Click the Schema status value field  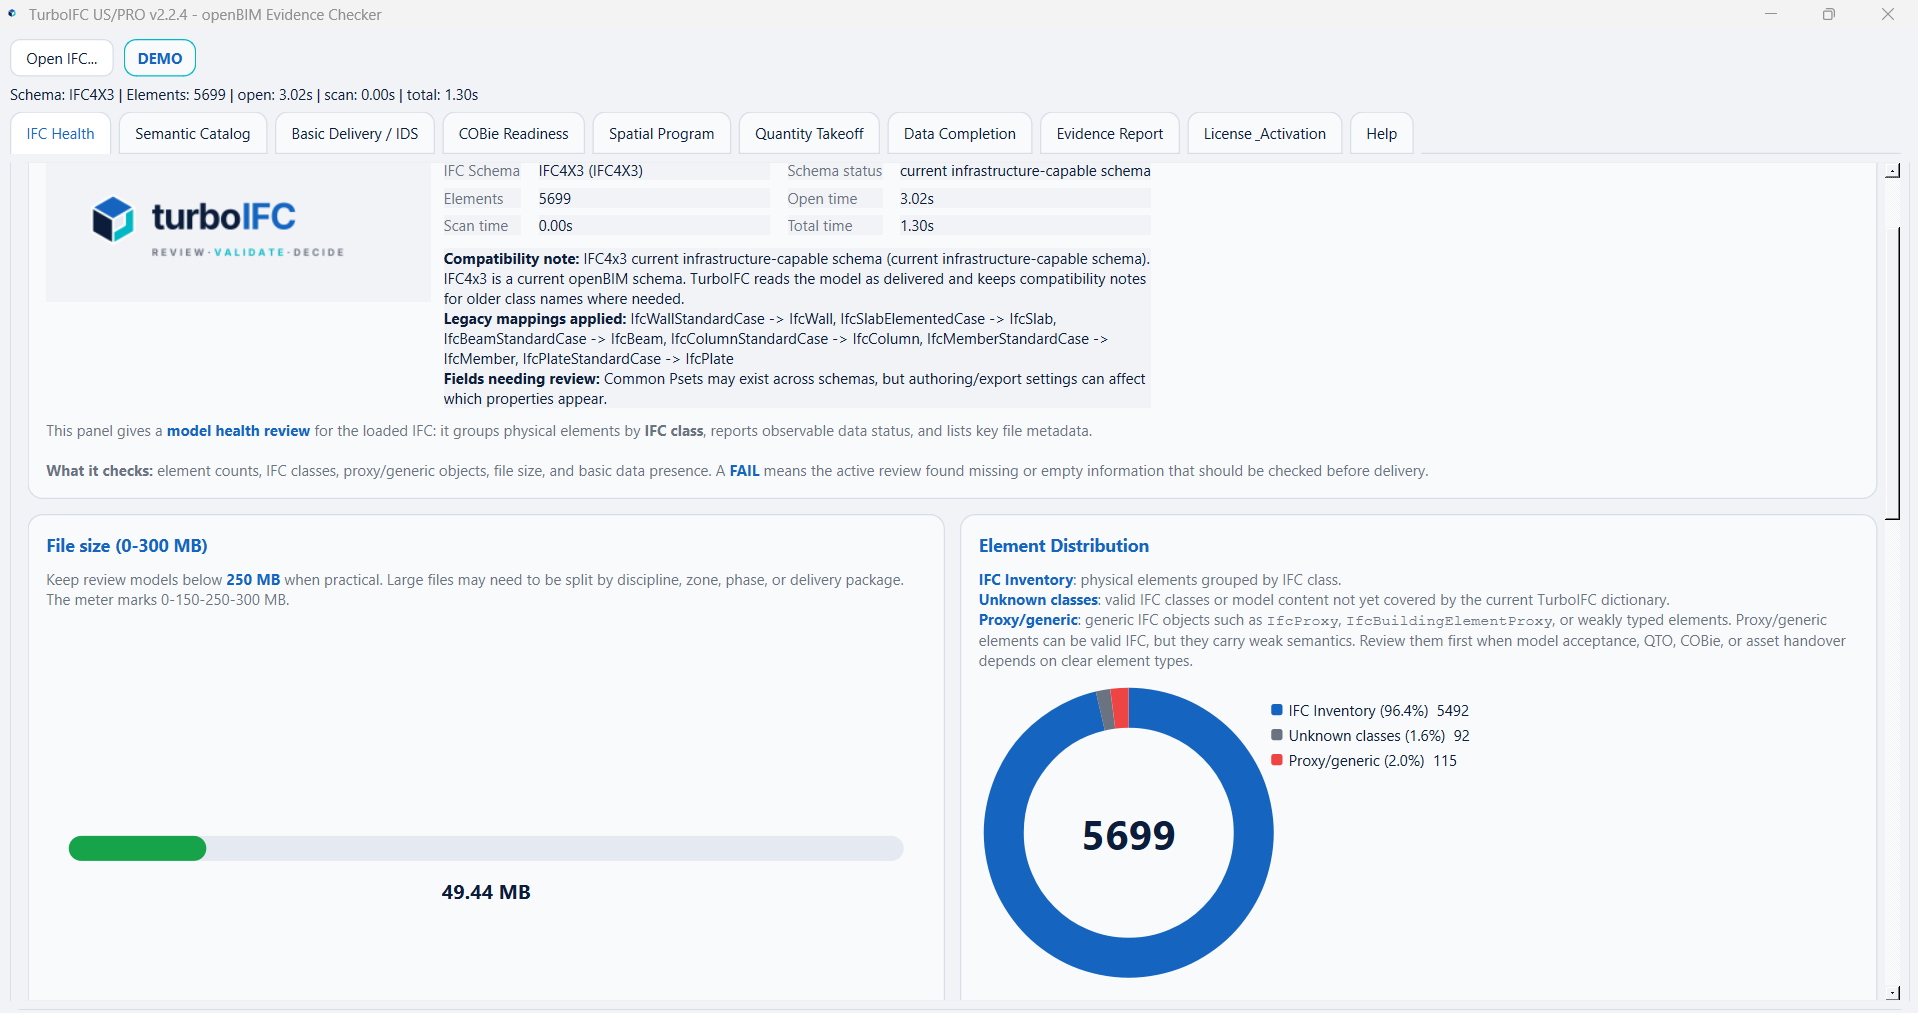1023,171
